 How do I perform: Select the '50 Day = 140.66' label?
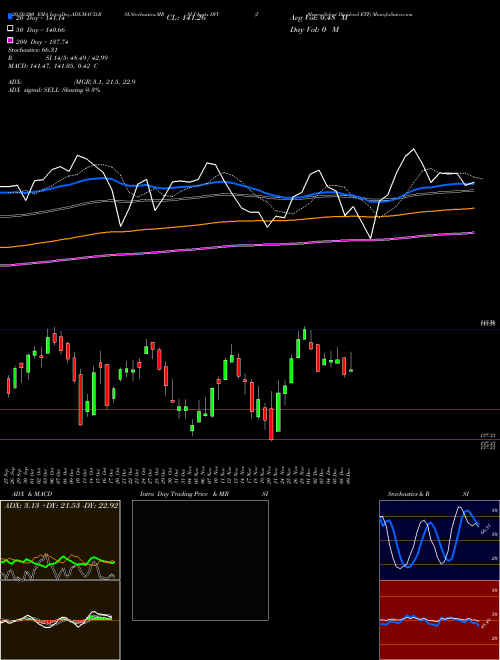point(40,30)
